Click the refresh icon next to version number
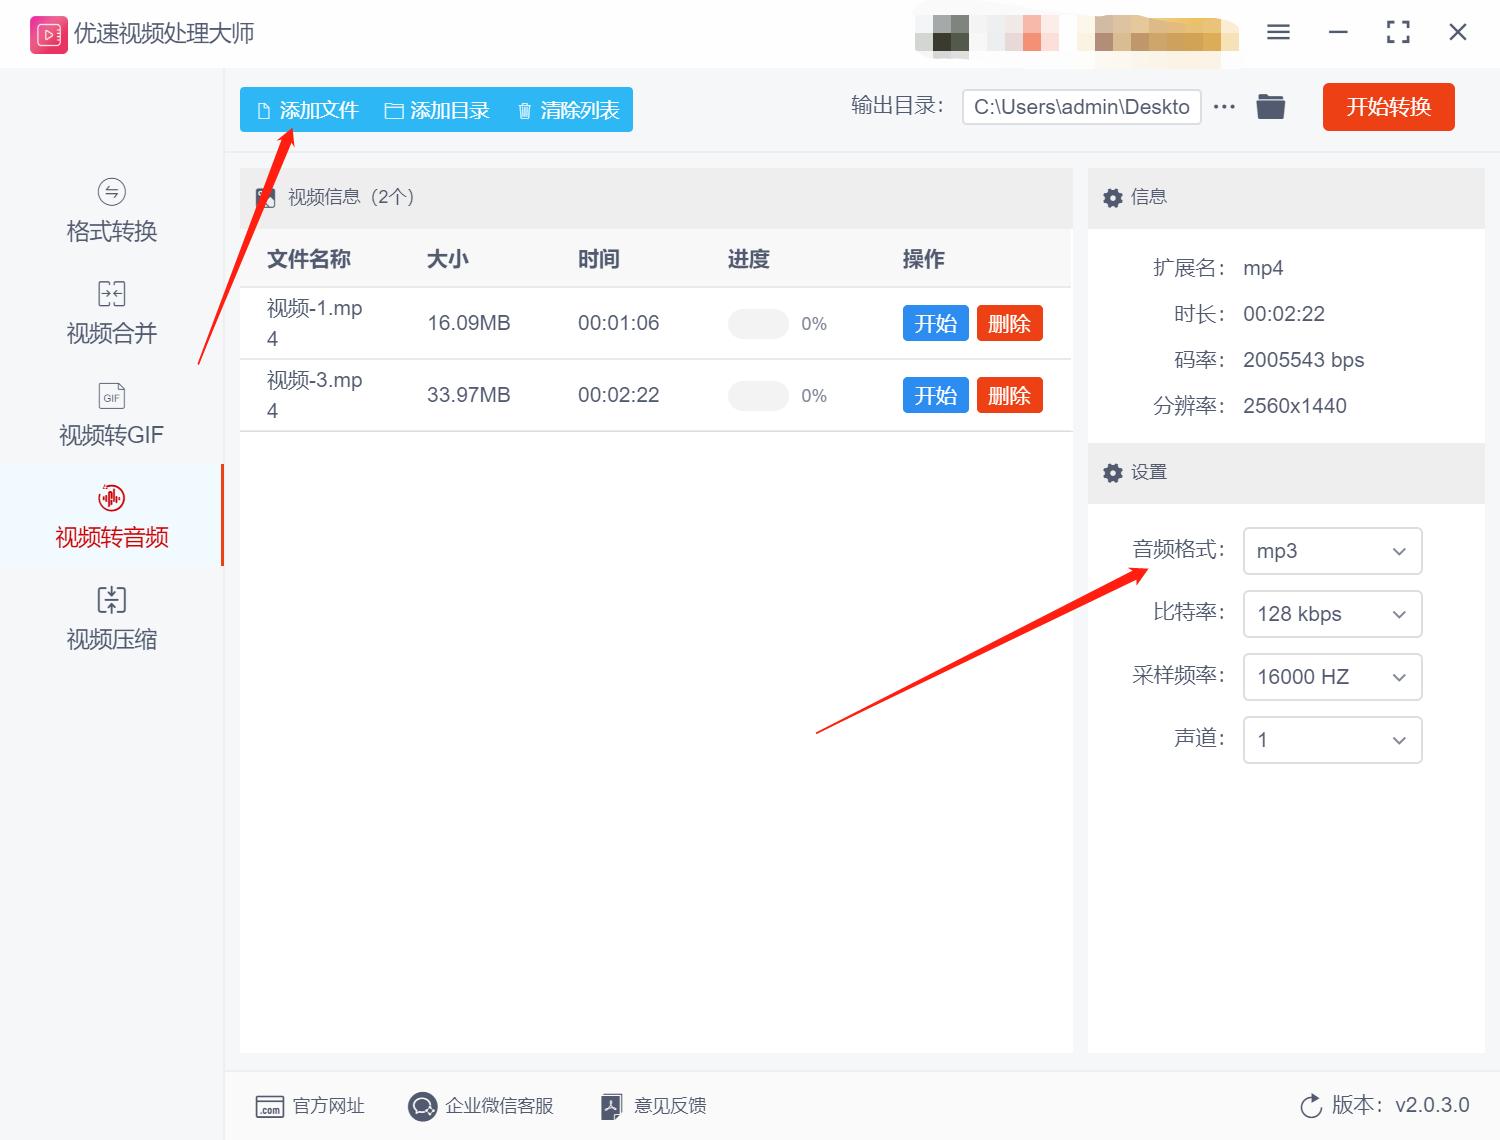 1311,1106
